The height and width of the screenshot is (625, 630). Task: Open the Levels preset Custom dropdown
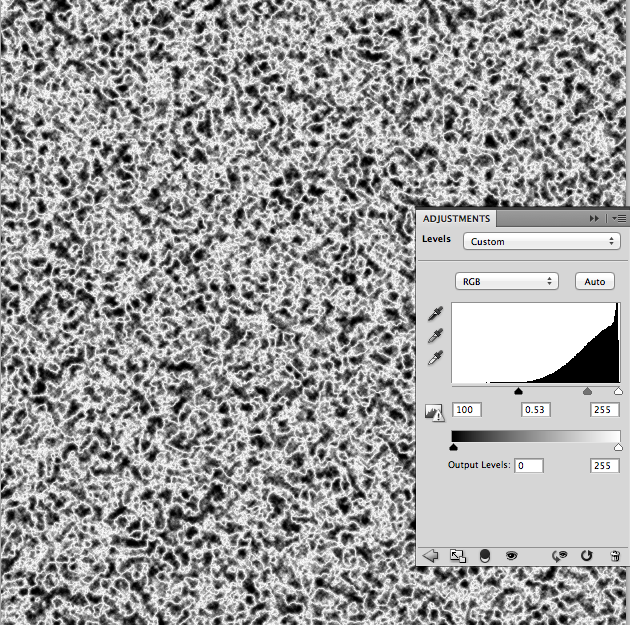541,241
